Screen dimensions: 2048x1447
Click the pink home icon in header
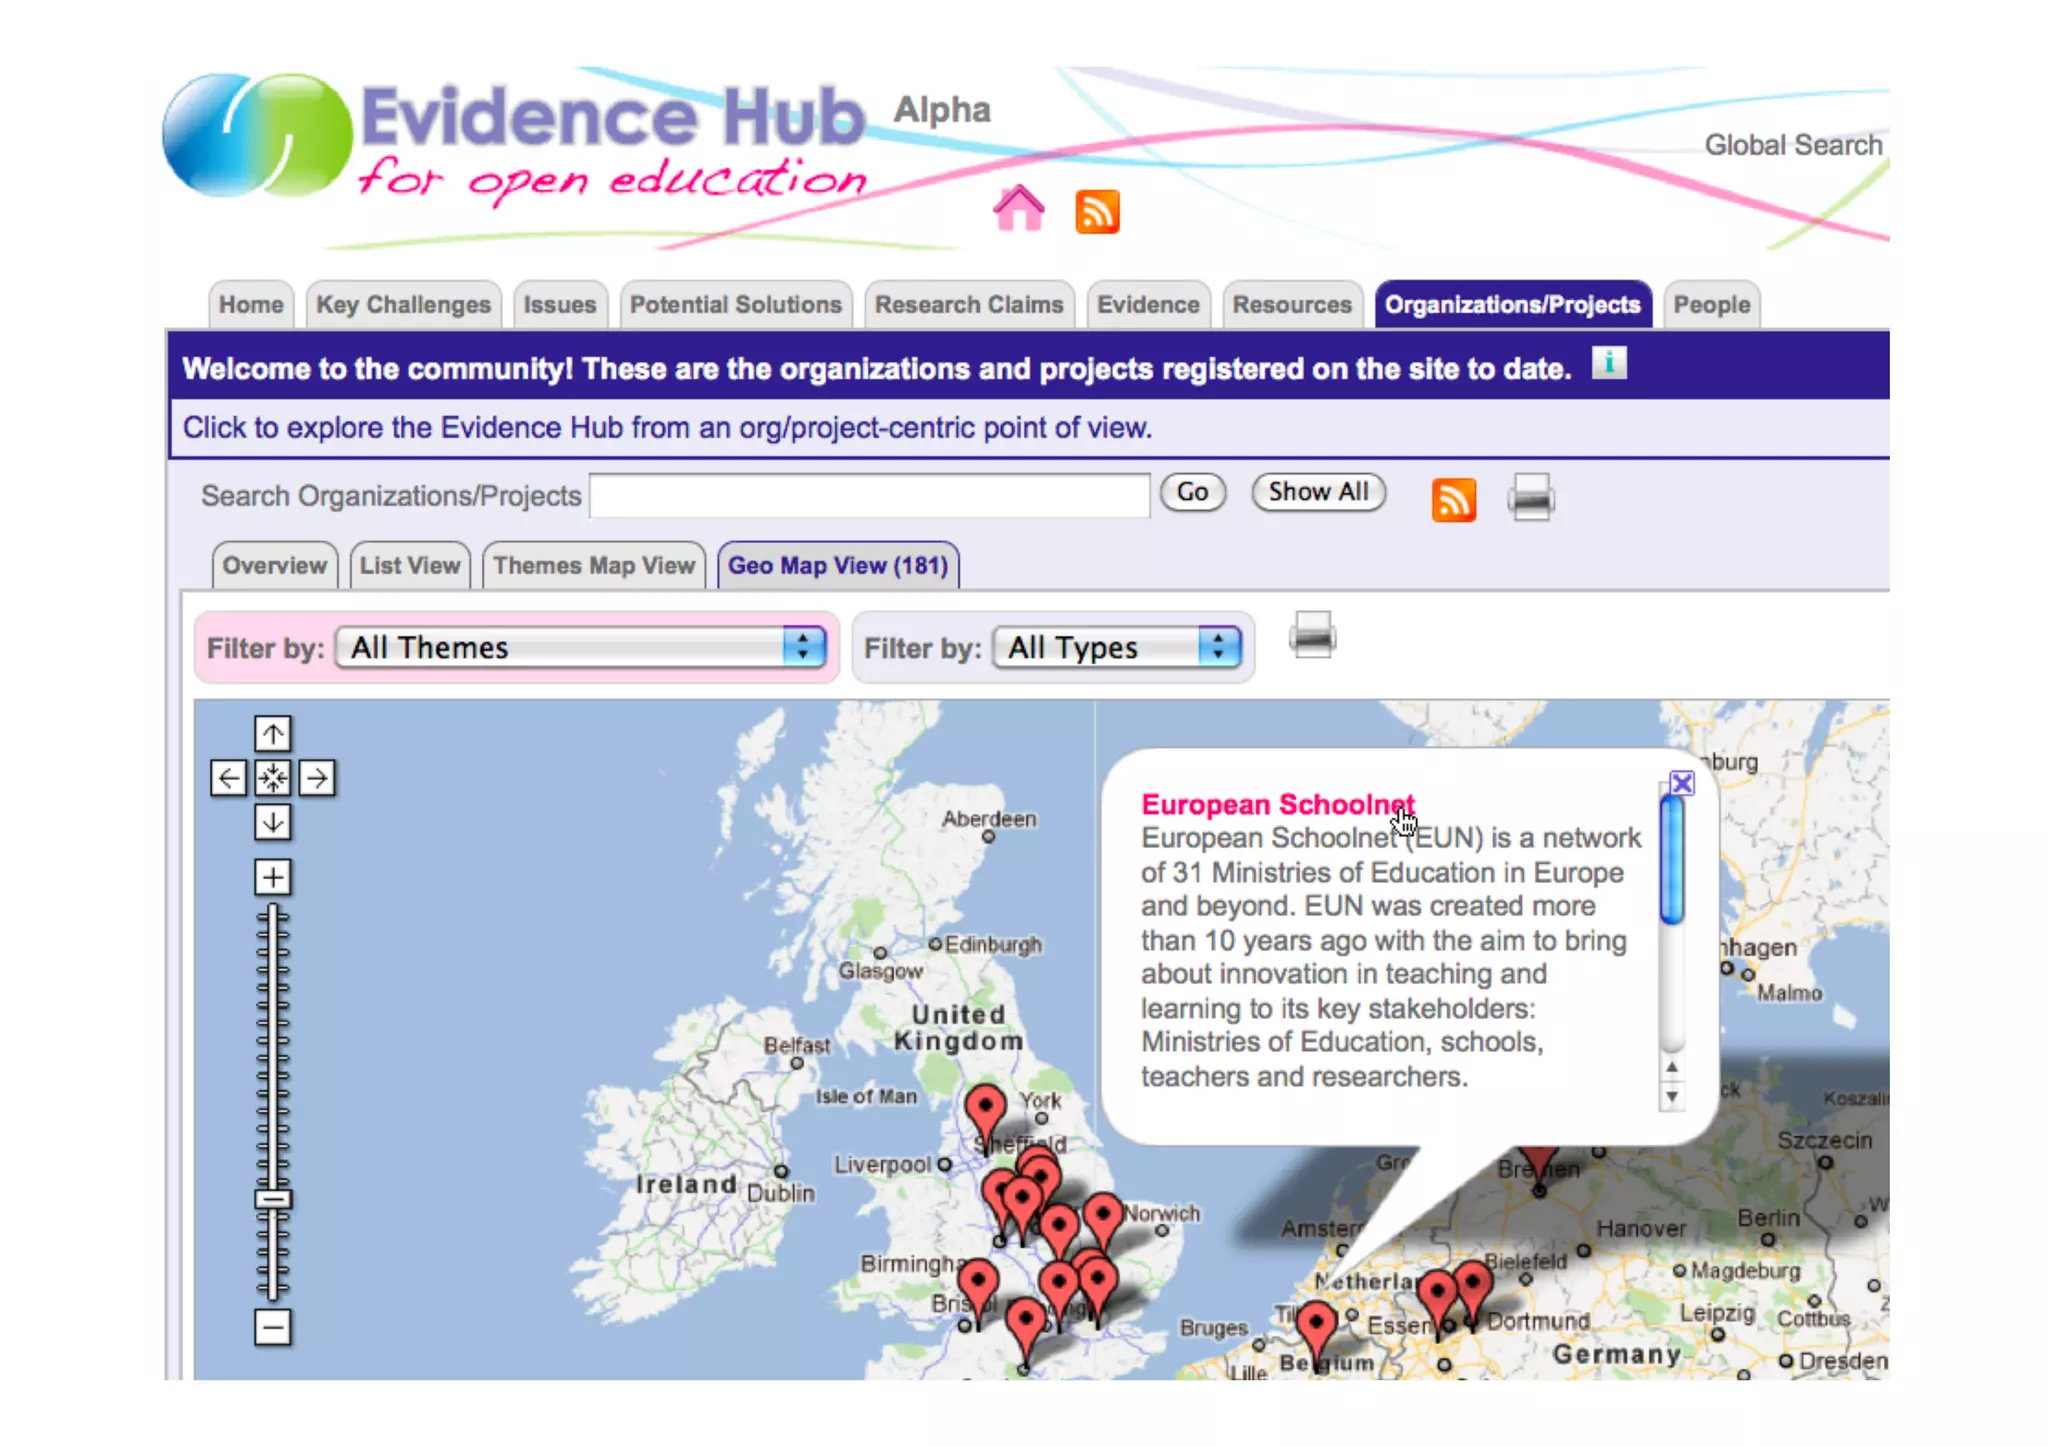pos(1018,208)
